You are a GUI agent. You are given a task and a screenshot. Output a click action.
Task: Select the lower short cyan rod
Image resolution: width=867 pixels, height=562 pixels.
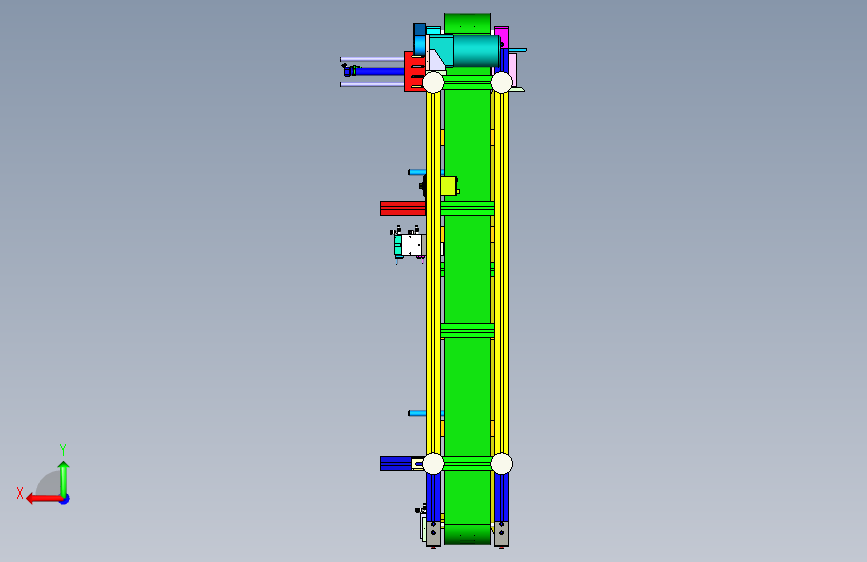coord(418,413)
